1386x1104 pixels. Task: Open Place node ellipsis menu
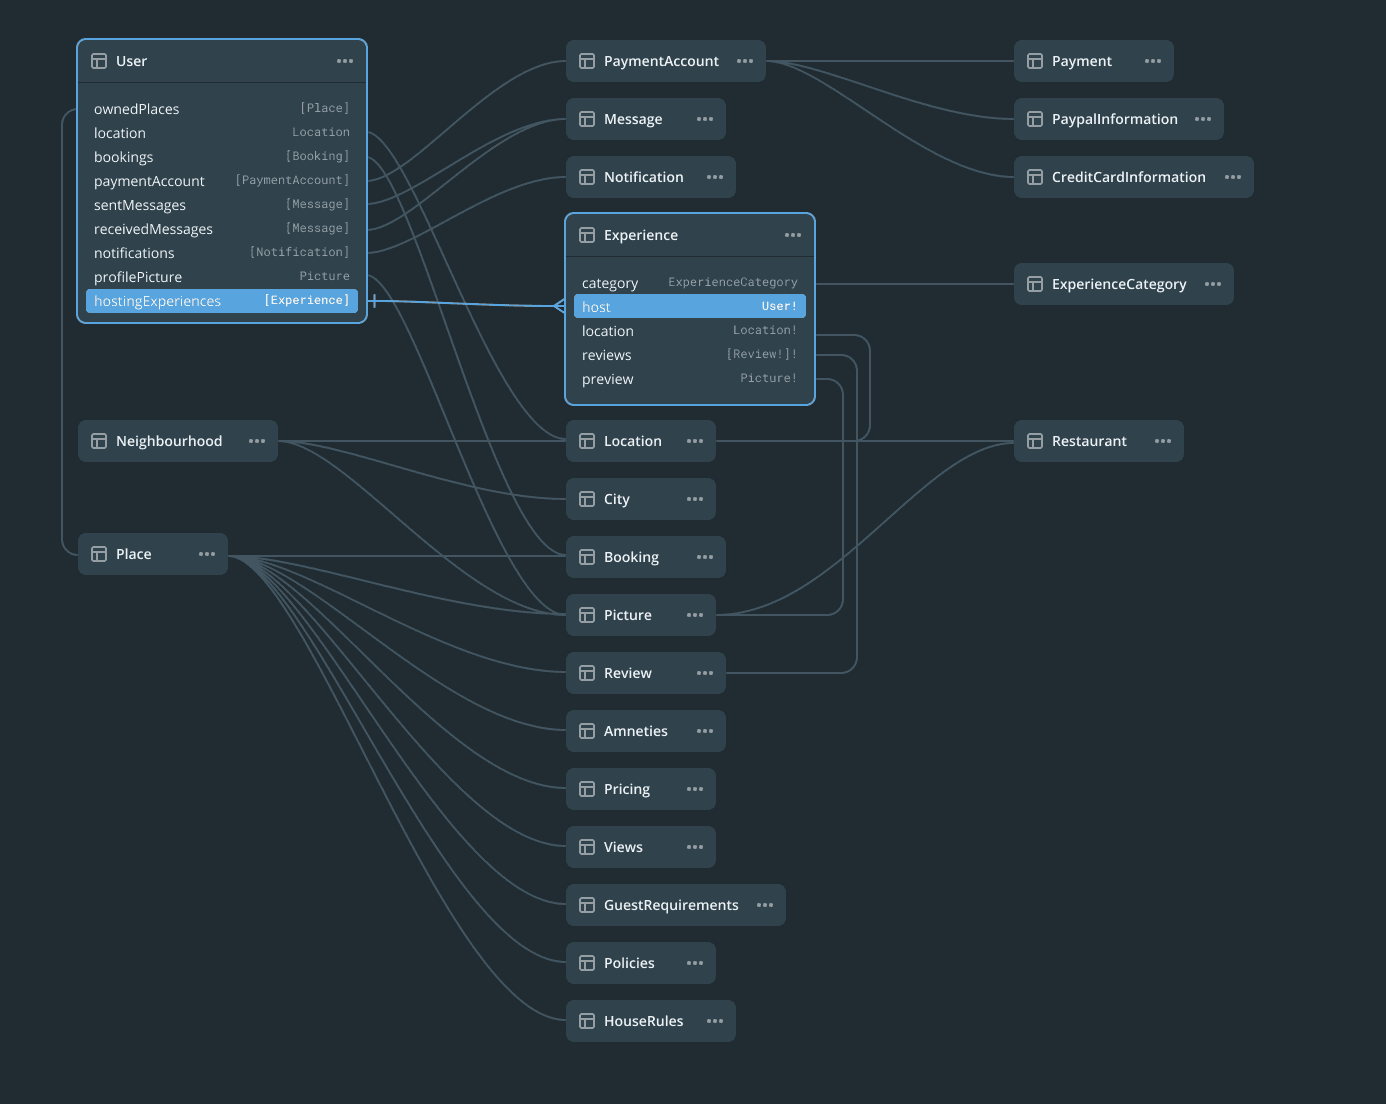(207, 554)
